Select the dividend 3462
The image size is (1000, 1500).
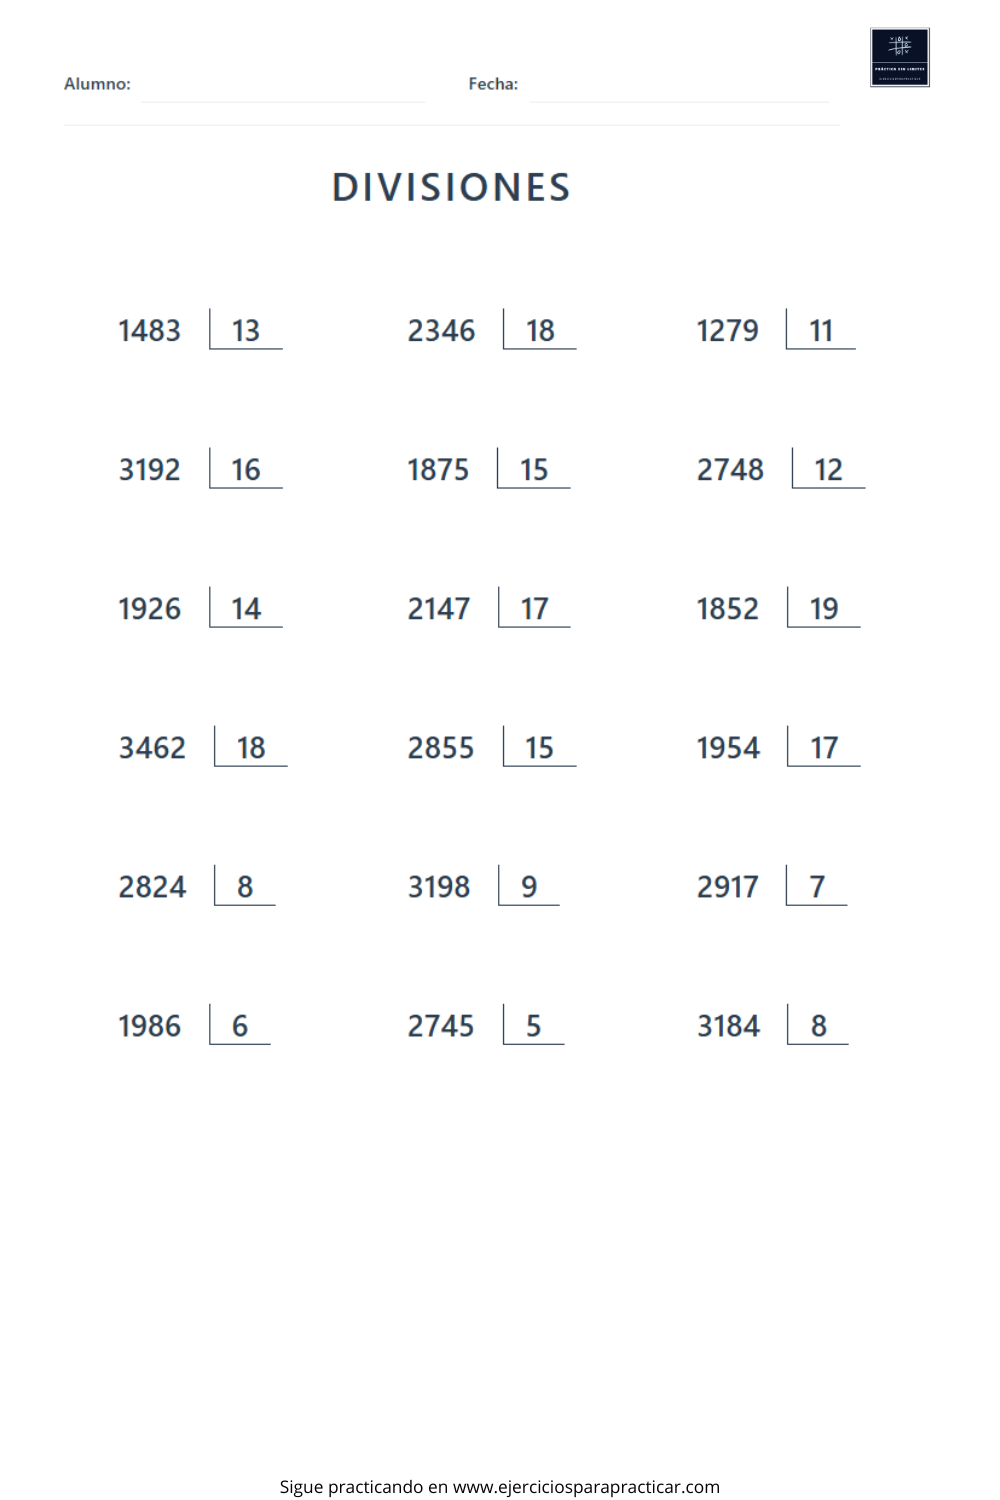[152, 748]
